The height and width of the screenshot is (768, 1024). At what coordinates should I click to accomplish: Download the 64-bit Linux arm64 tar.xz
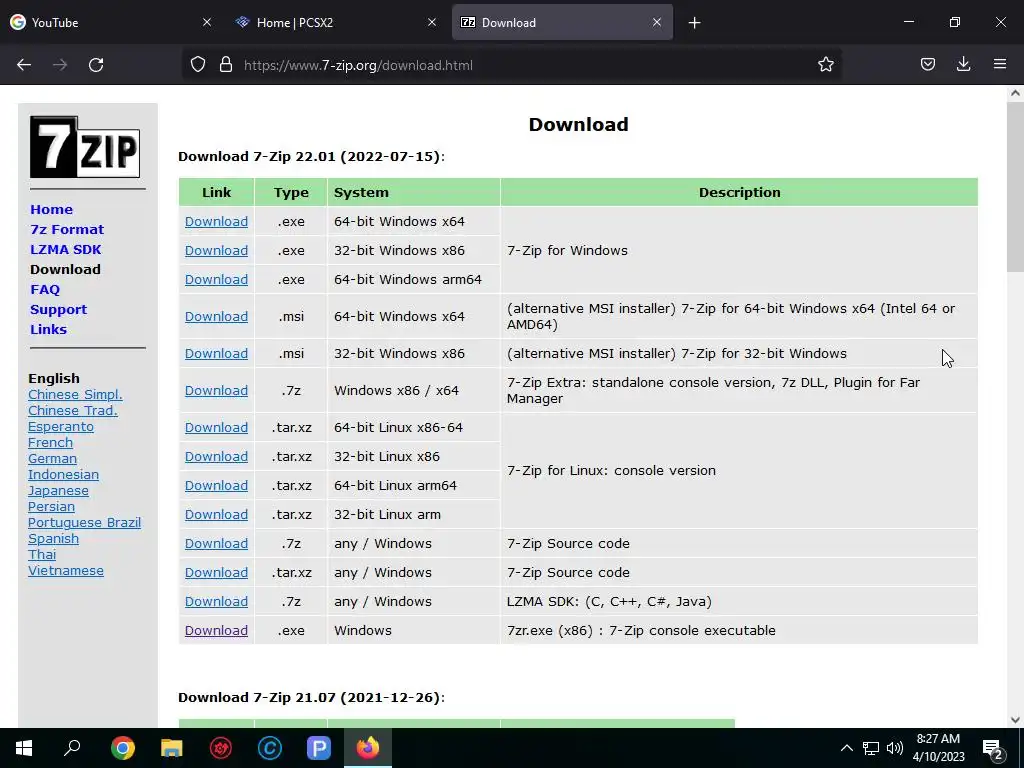[216, 486]
